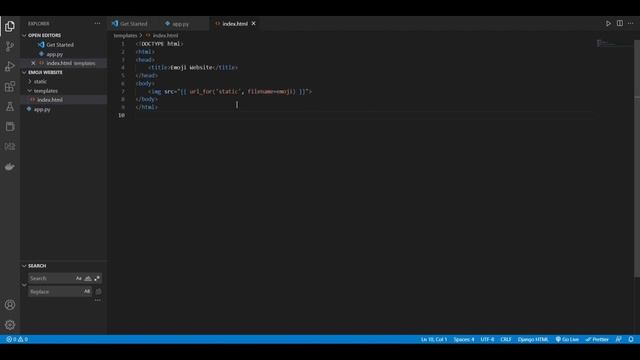Image resolution: width=640 pixels, height=360 pixels.
Task: Close index.html in Open Editors list
Action: pyautogui.click(x=33, y=63)
